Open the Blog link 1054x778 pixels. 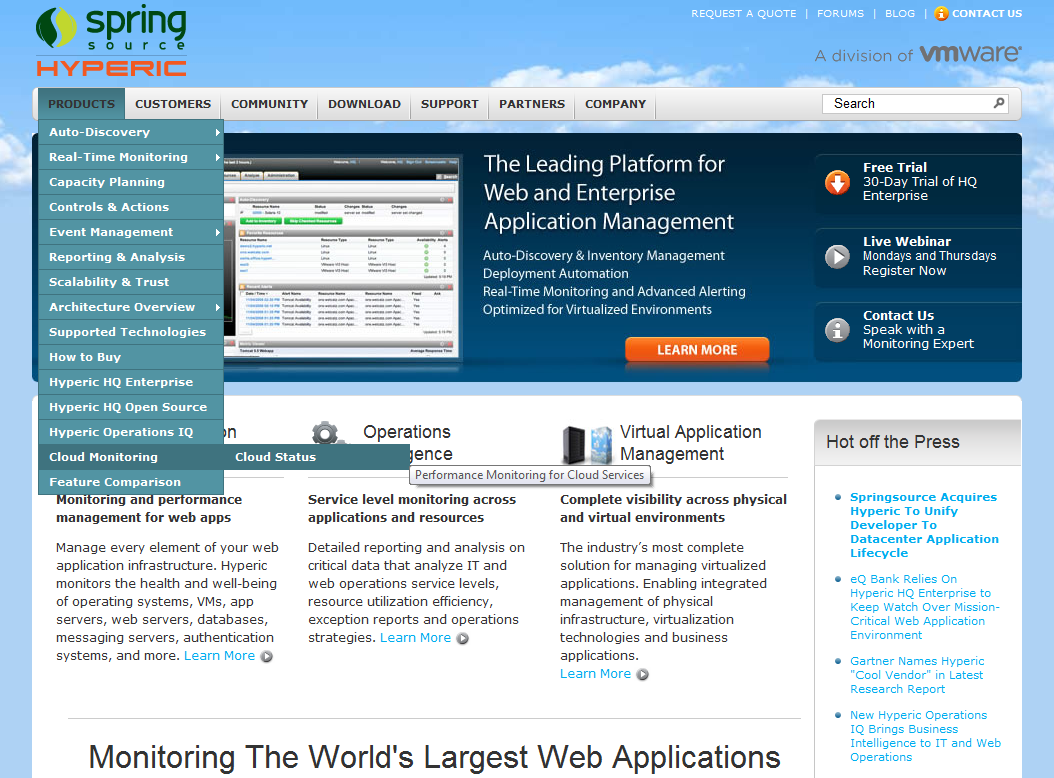click(x=900, y=13)
